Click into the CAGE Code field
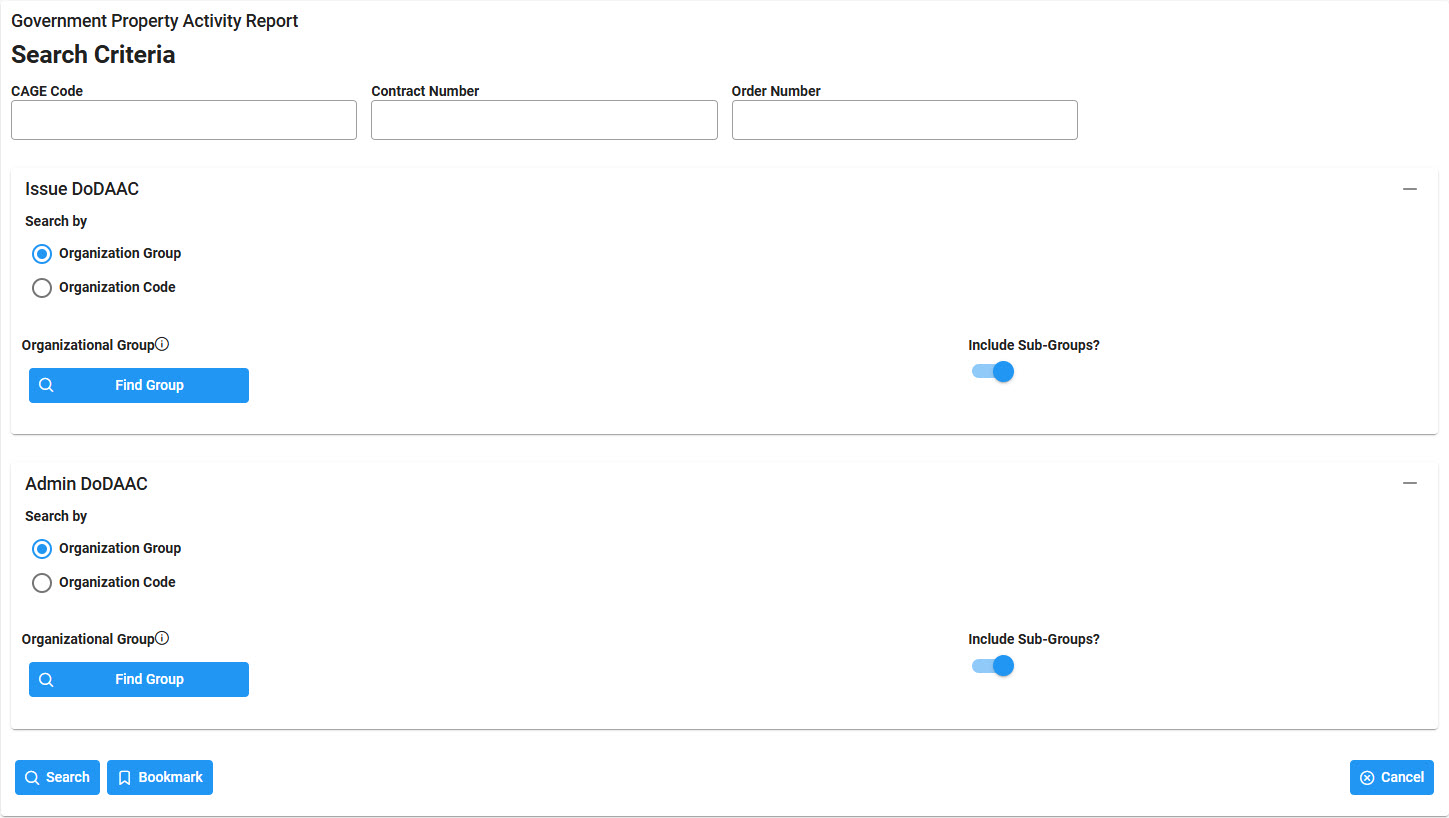This screenshot has width=1449, height=818. pyautogui.click(x=184, y=120)
